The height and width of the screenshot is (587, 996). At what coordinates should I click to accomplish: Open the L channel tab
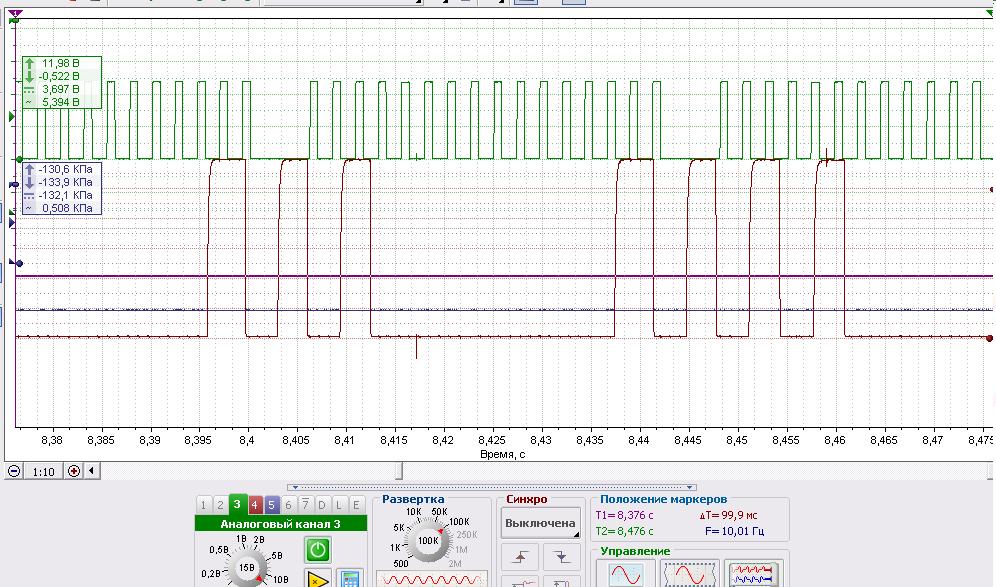coord(339,505)
